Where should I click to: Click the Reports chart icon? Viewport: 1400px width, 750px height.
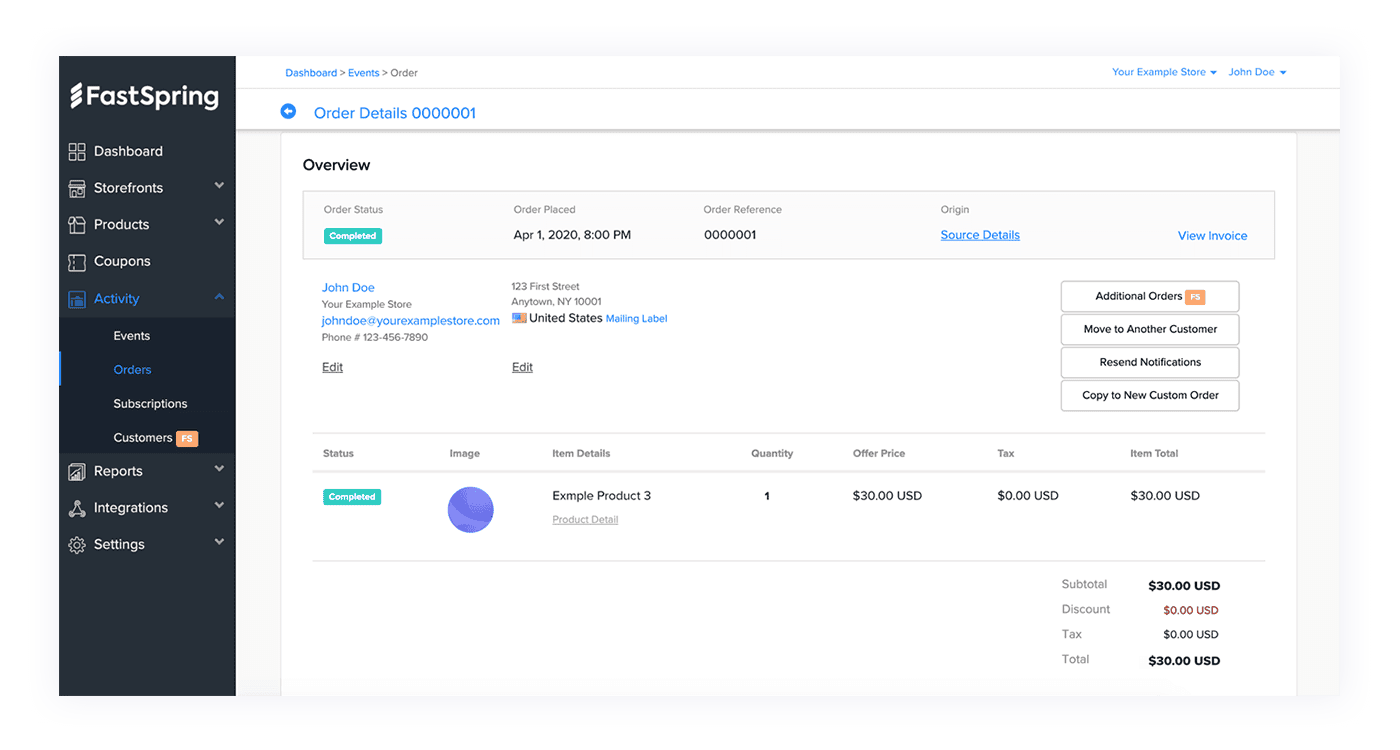(77, 472)
